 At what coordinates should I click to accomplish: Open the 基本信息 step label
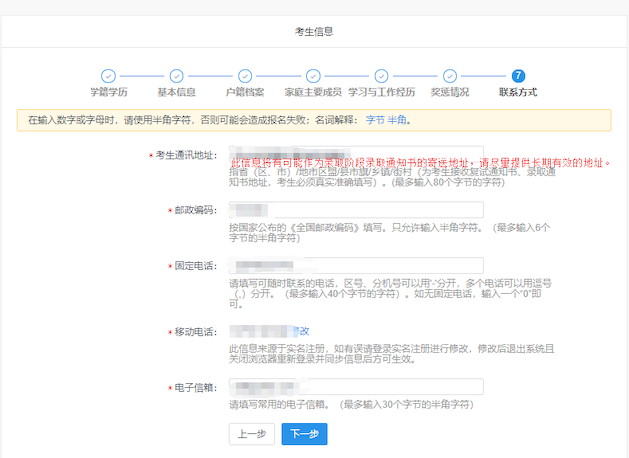pyautogui.click(x=176, y=92)
